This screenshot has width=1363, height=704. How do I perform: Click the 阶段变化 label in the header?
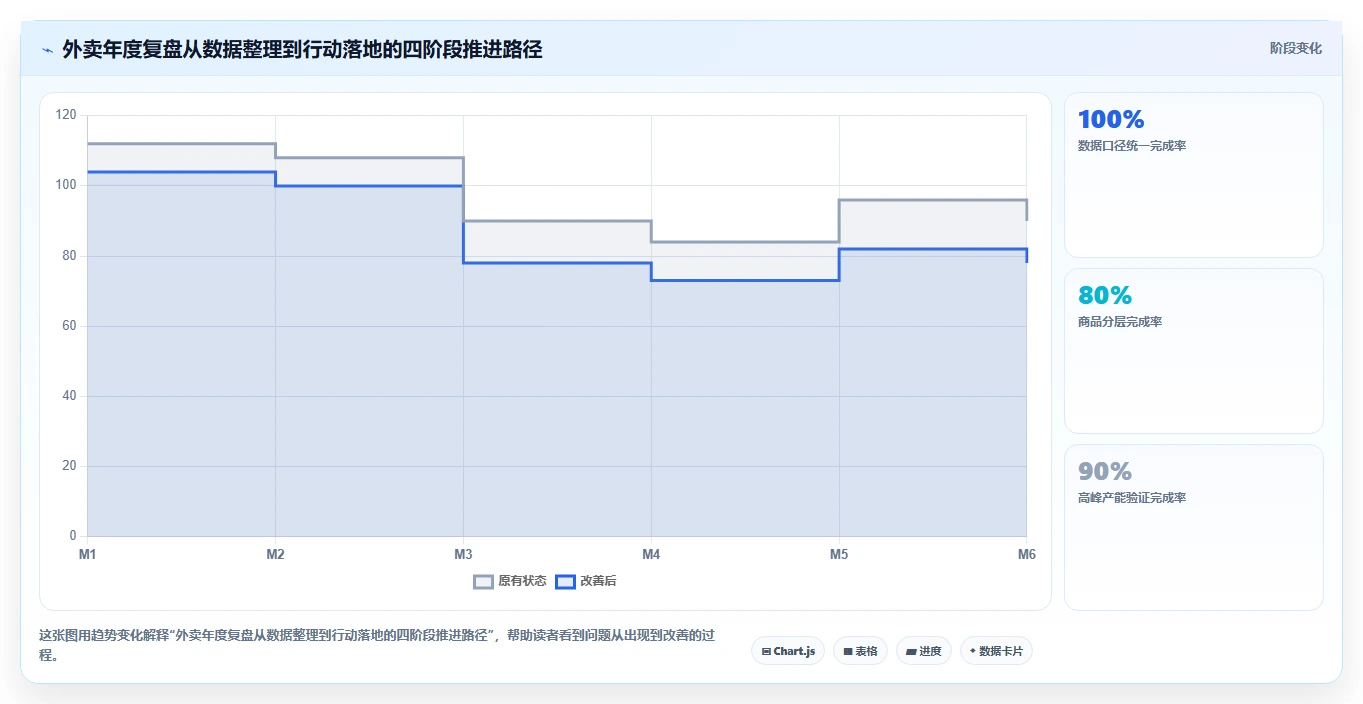(1296, 48)
